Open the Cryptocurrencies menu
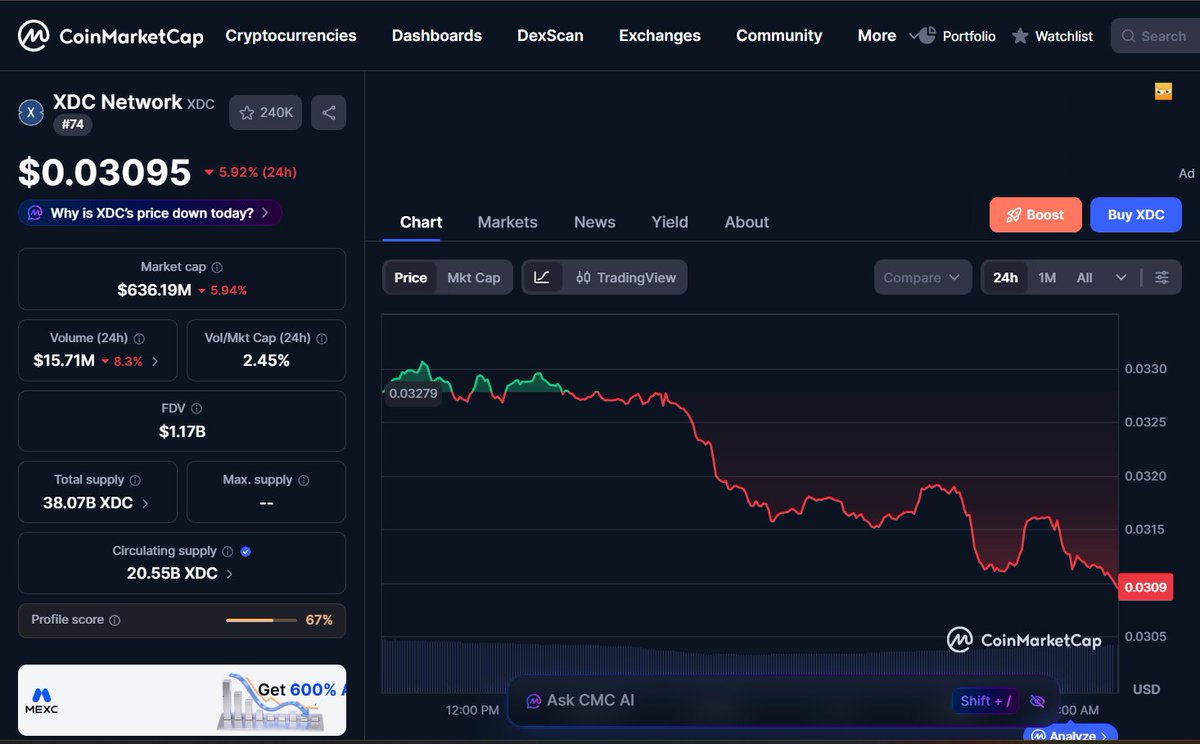Viewport: 1200px width, 744px height. (291, 35)
